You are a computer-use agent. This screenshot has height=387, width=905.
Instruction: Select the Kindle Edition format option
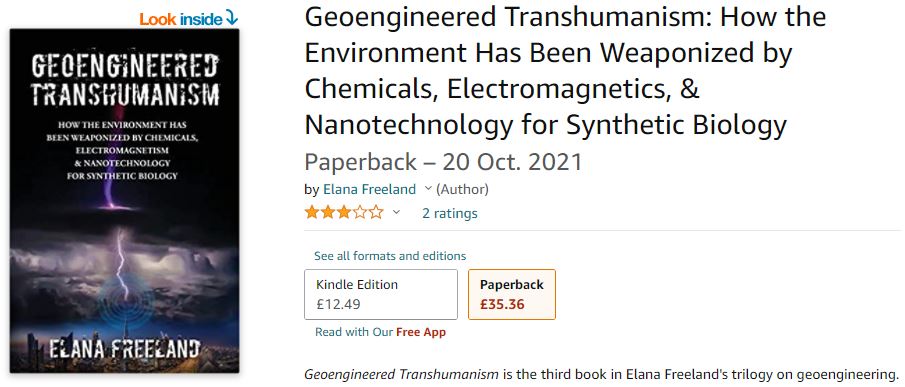(x=381, y=294)
